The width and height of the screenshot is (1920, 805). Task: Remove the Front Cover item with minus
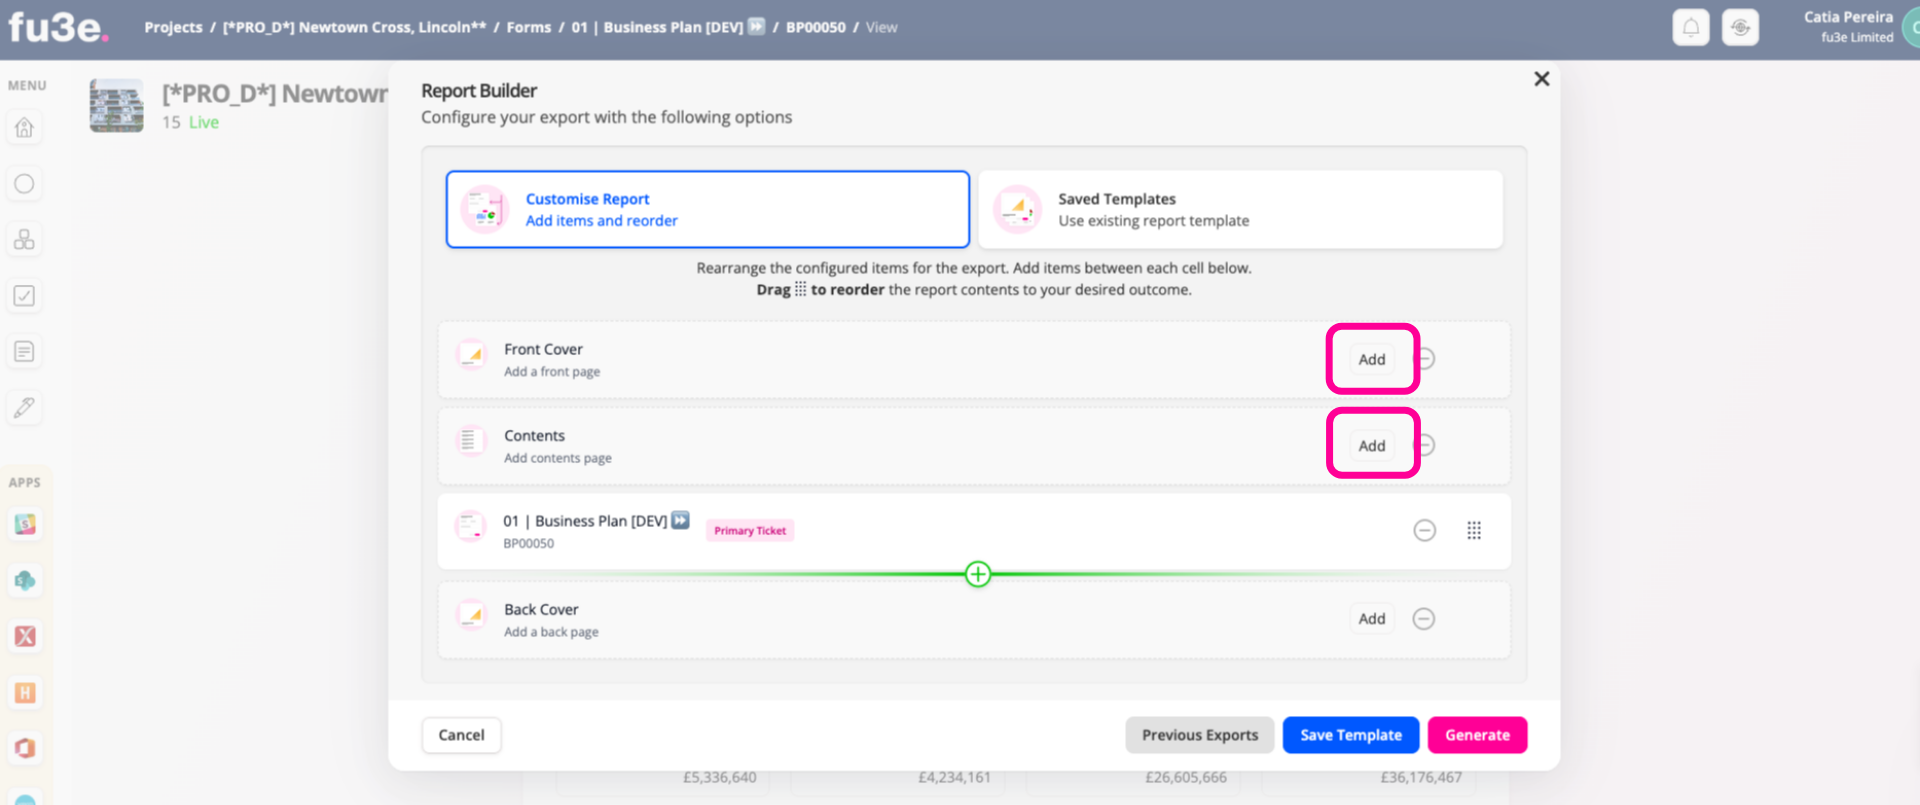[1426, 359]
